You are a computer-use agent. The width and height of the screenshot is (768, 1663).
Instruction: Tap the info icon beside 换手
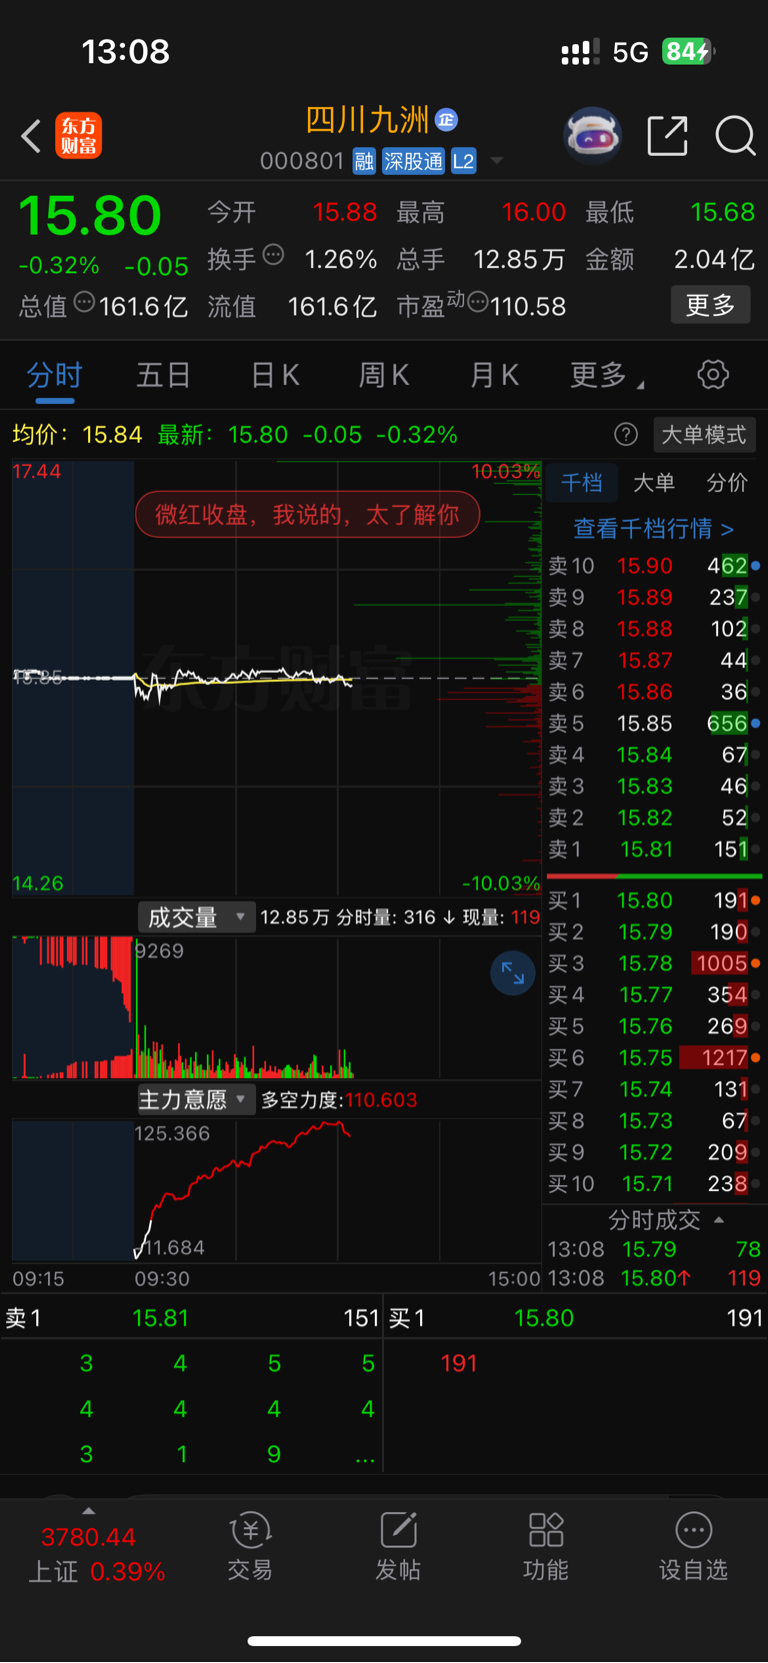click(273, 255)
